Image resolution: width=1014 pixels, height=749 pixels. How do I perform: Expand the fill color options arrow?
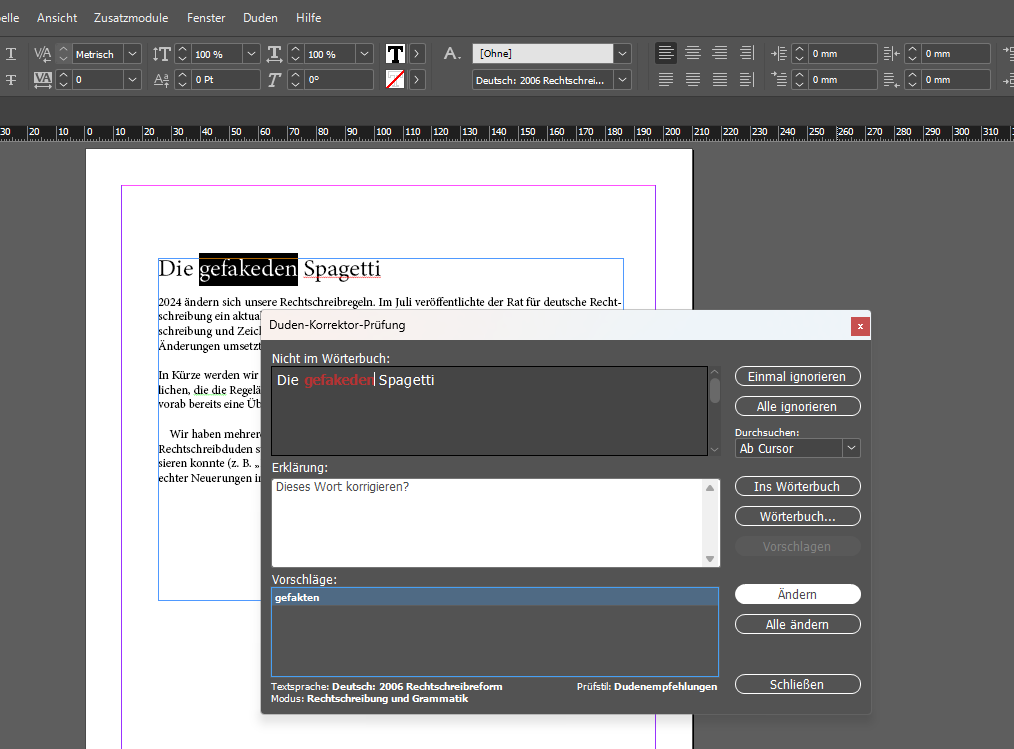point(417,54)
